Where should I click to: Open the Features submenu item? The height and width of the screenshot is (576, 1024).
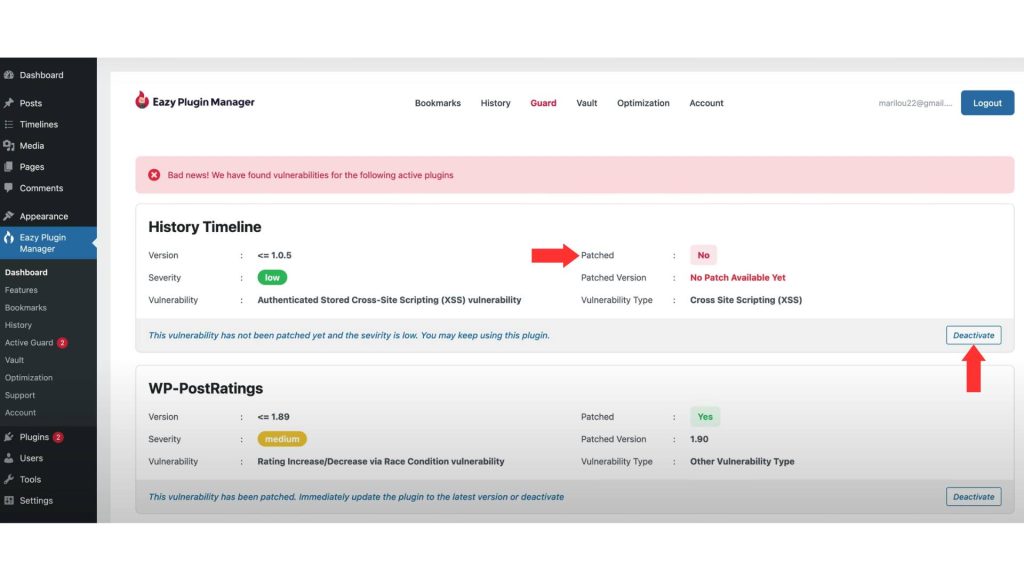point(21,290)
